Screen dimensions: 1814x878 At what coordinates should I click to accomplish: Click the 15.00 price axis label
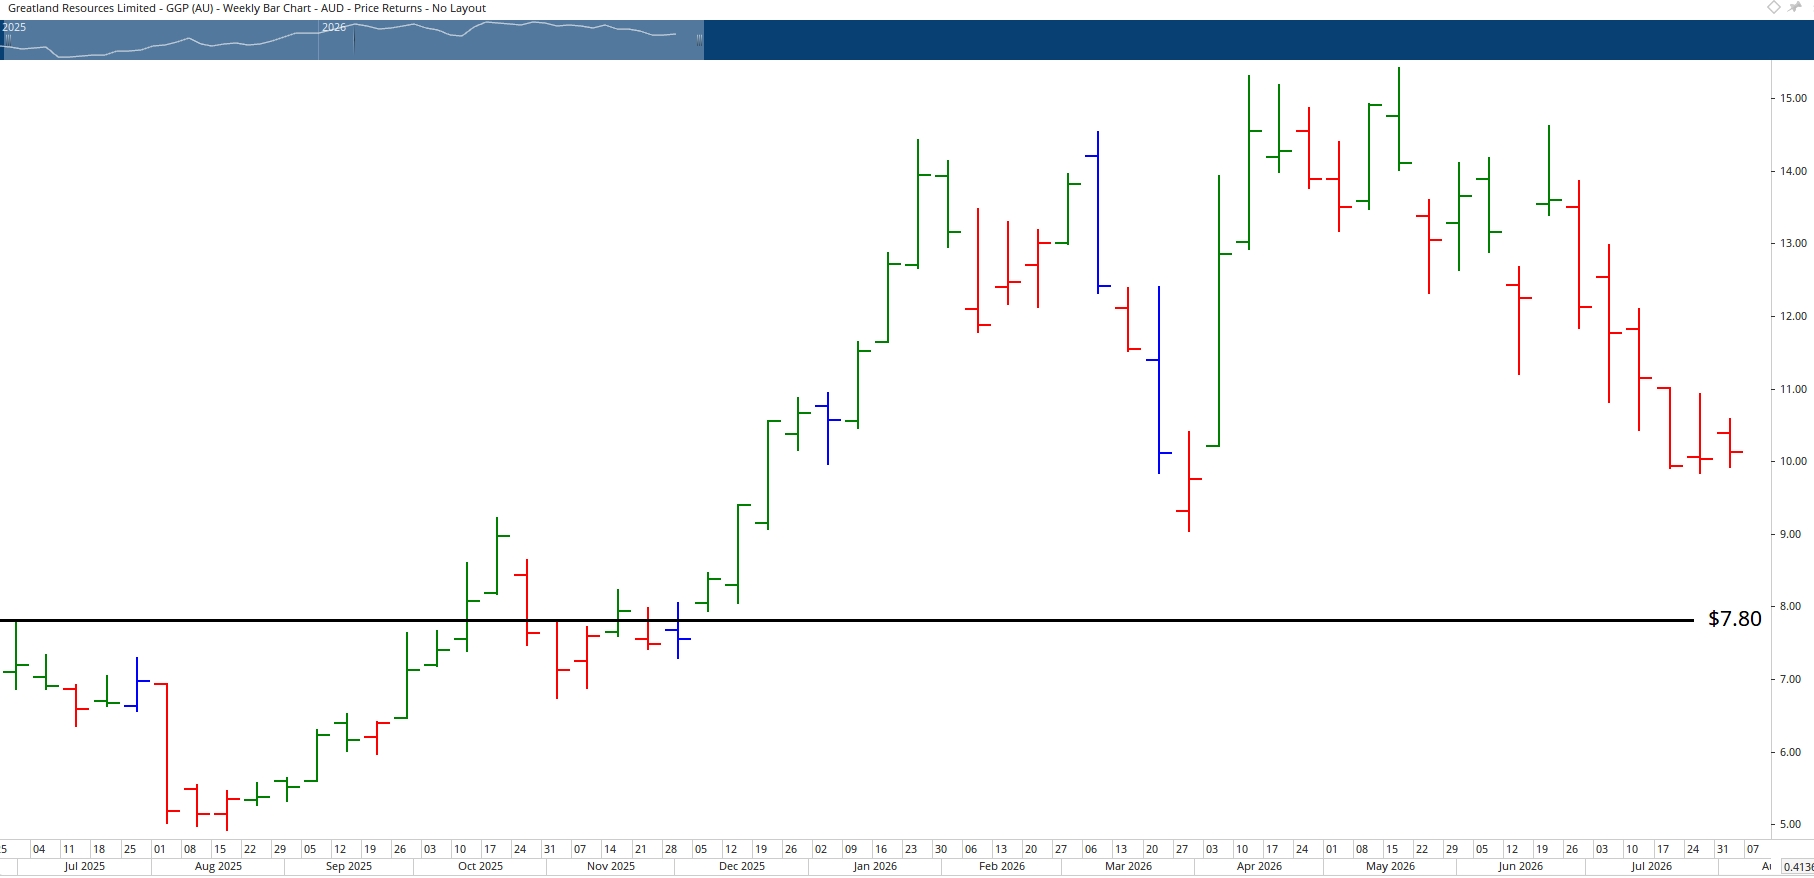[1793, 98]
